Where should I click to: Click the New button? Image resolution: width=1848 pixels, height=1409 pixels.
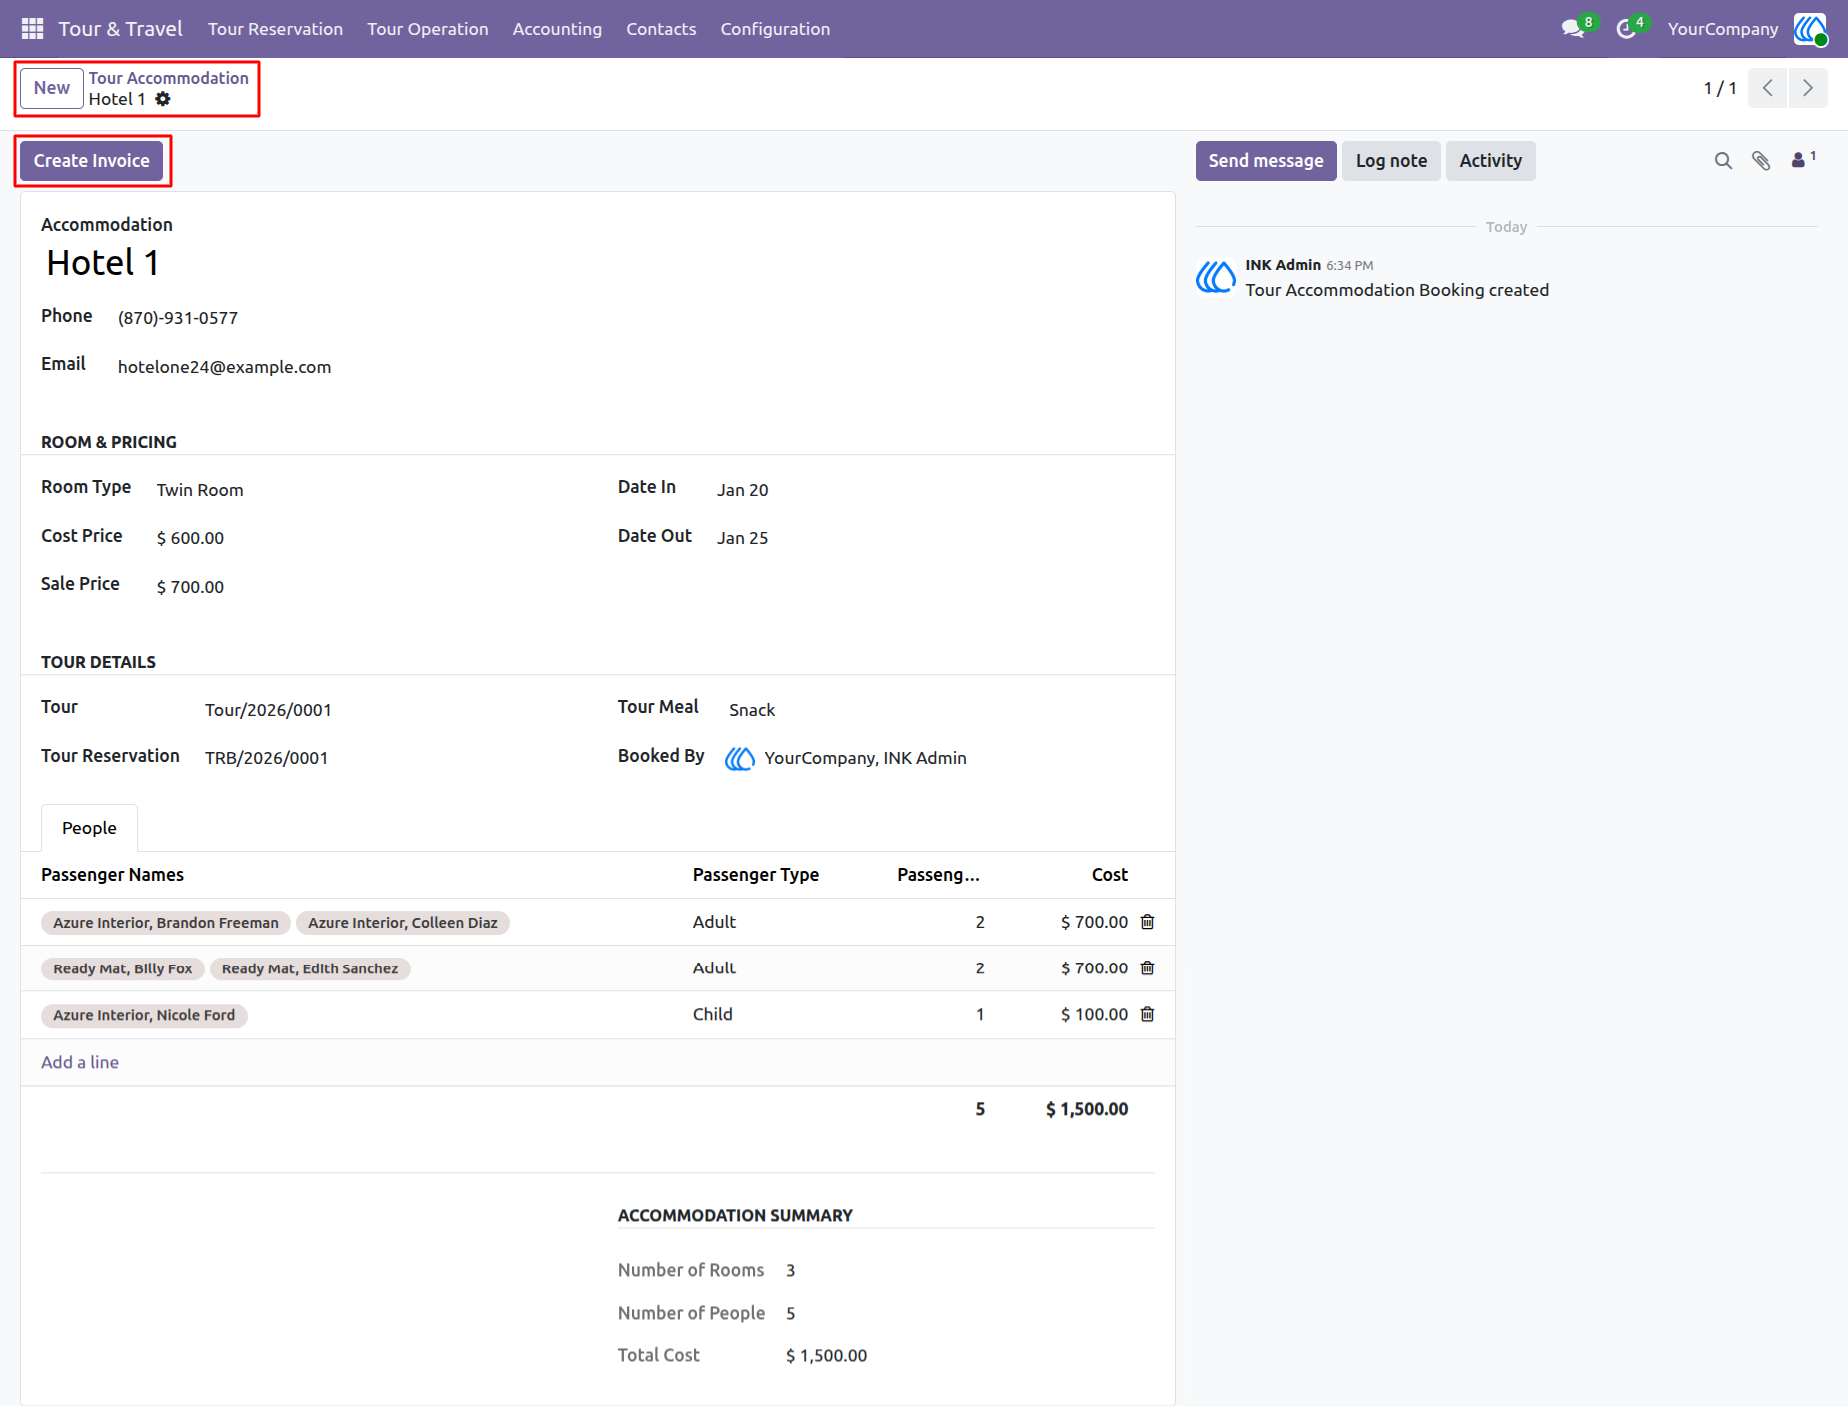tap(52, 88)
